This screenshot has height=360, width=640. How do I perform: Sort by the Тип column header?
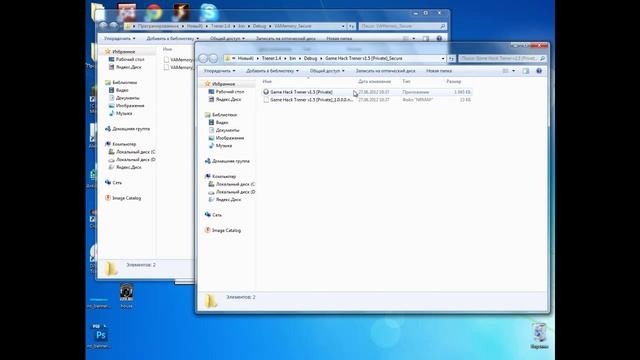(x=406, y=82)
